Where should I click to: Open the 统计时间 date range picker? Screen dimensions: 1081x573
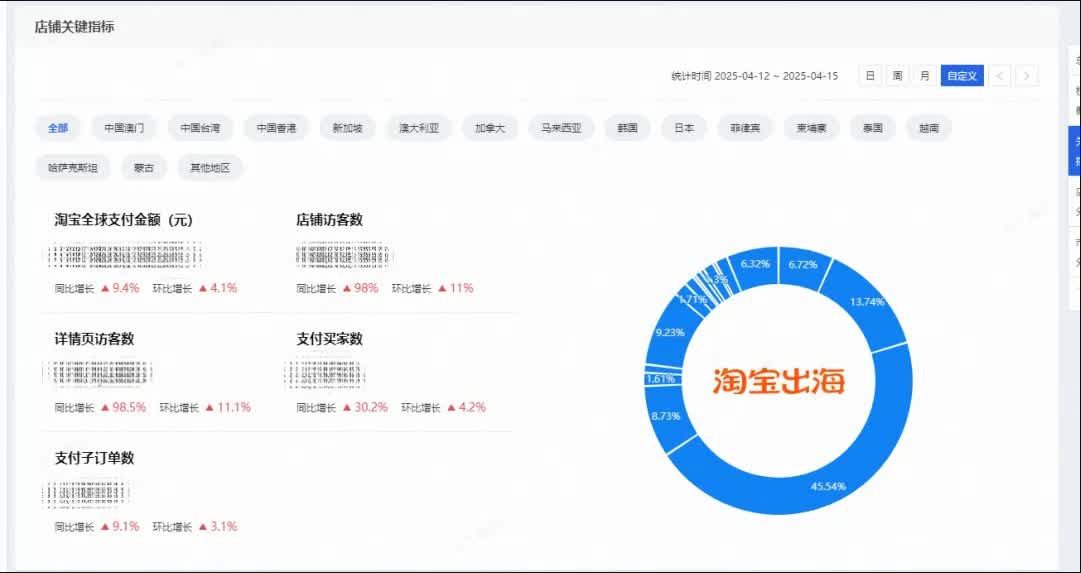(x=755, y=76)
